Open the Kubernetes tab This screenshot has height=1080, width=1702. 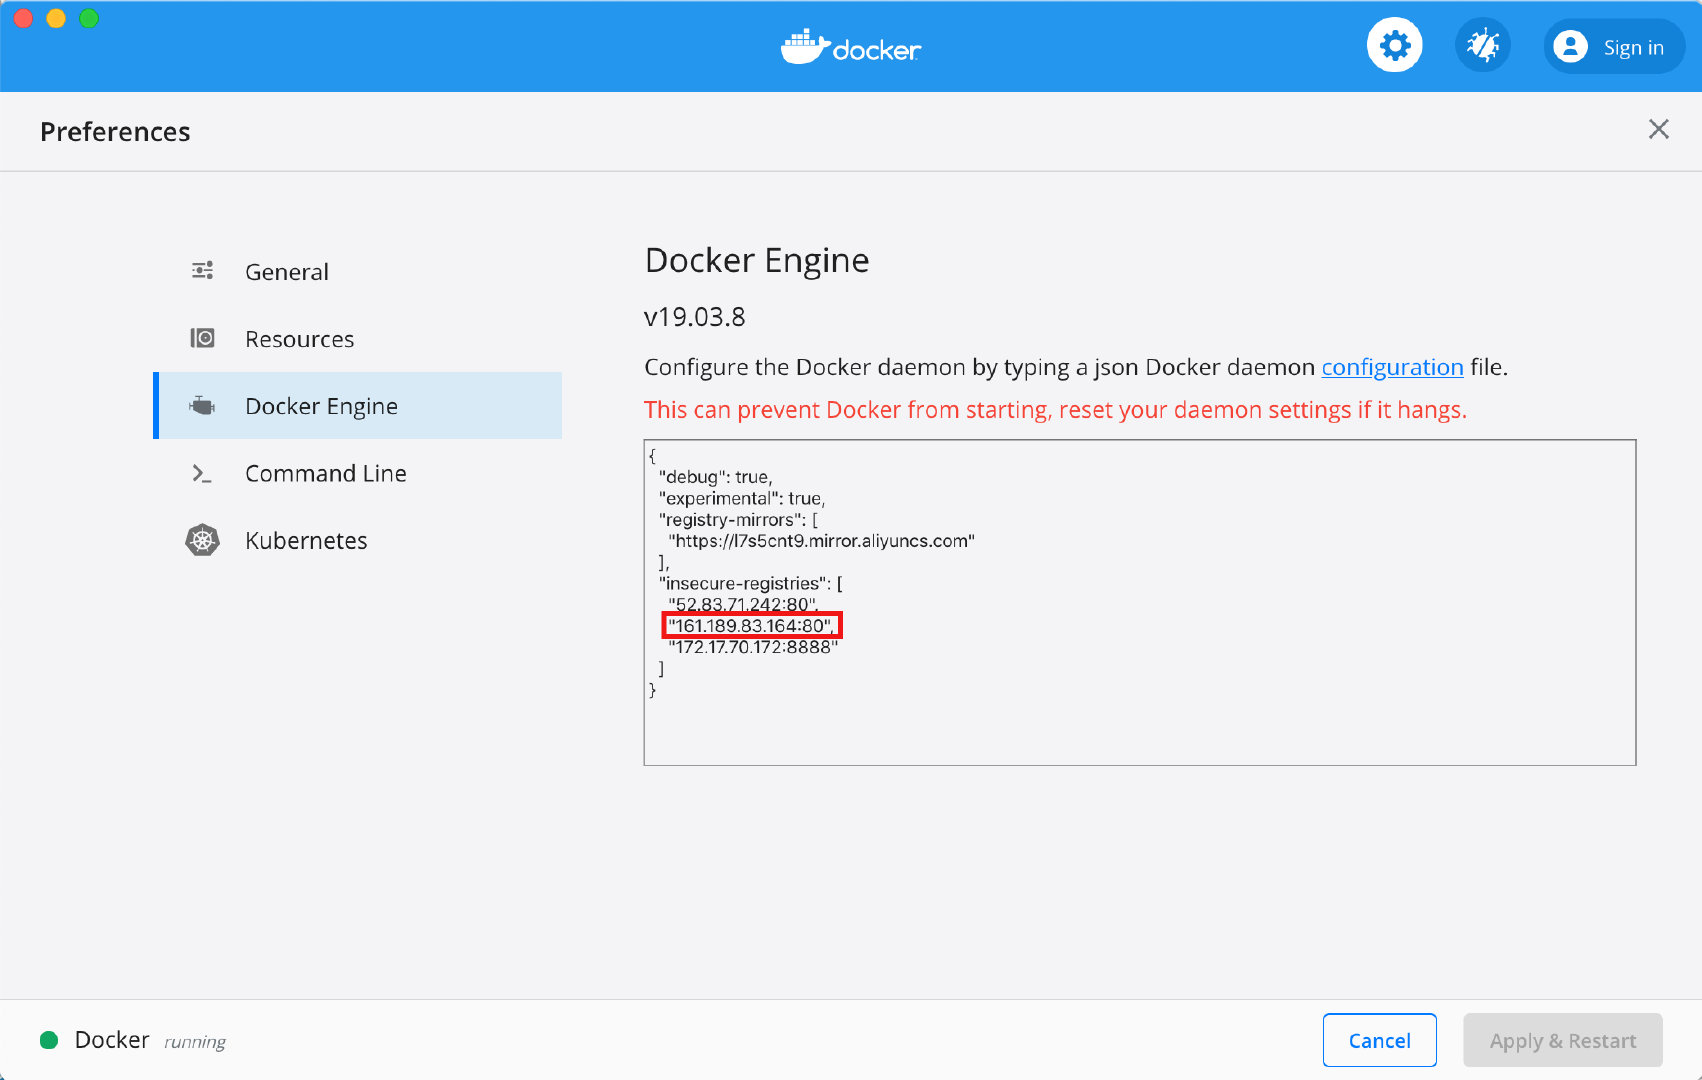click(x=358, y=540)
